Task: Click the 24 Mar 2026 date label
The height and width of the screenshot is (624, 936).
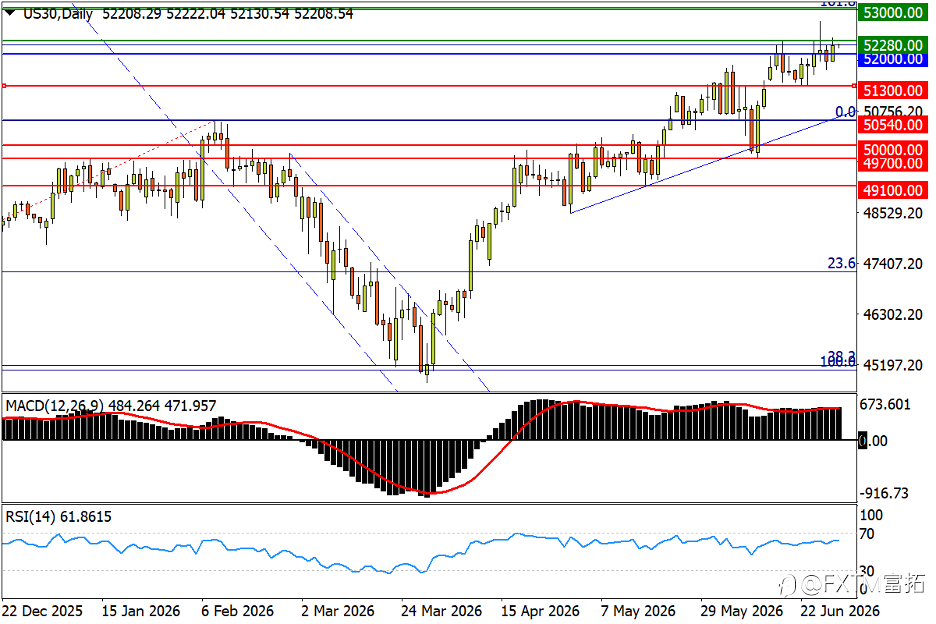Action: click(x=442, y=611)
